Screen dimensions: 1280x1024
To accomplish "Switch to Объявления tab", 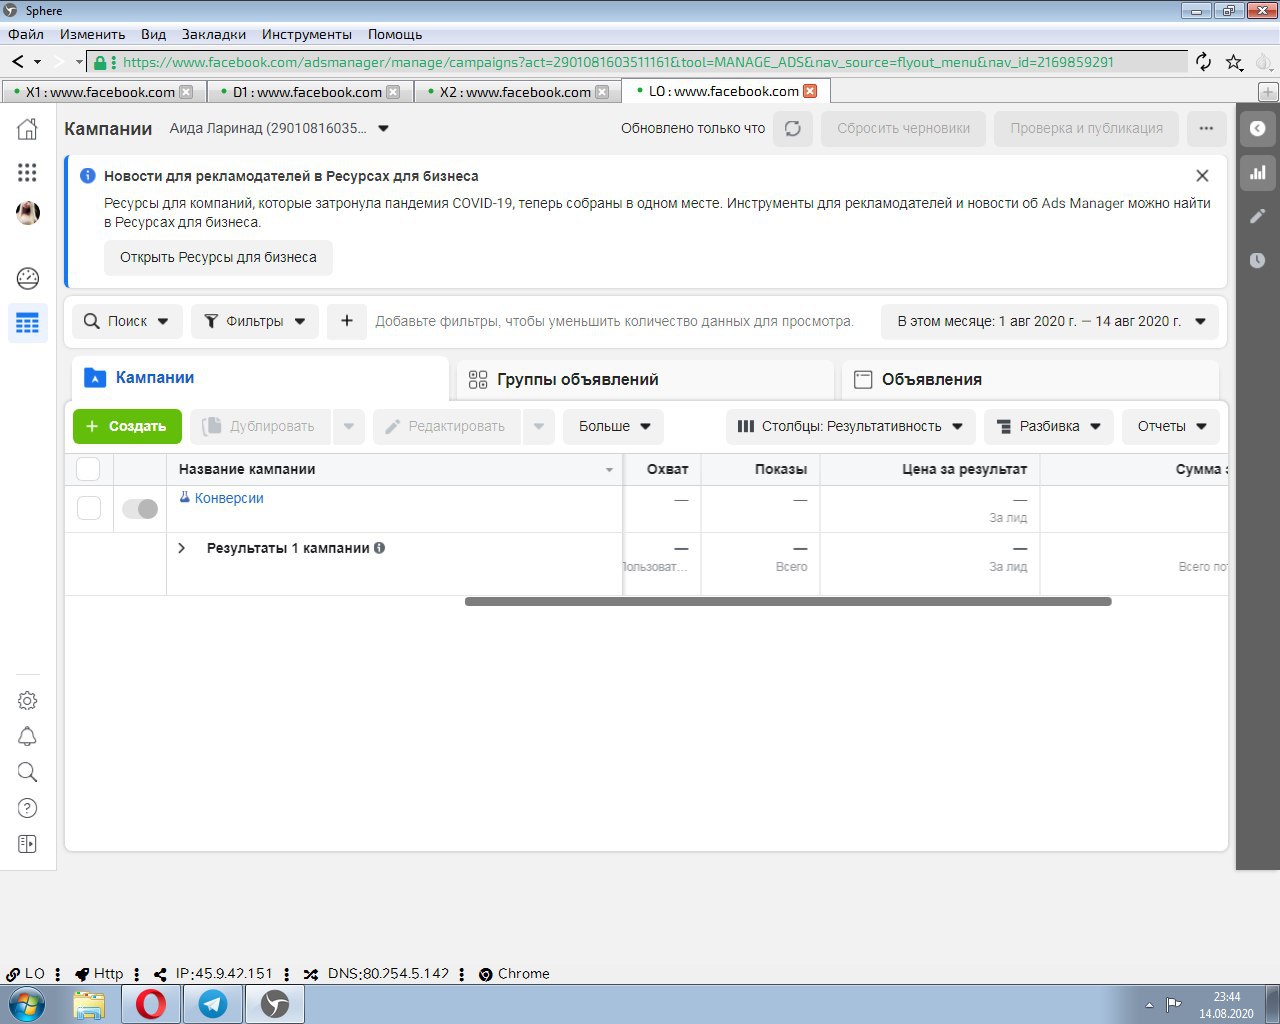I will click(x=1030, y=379).
